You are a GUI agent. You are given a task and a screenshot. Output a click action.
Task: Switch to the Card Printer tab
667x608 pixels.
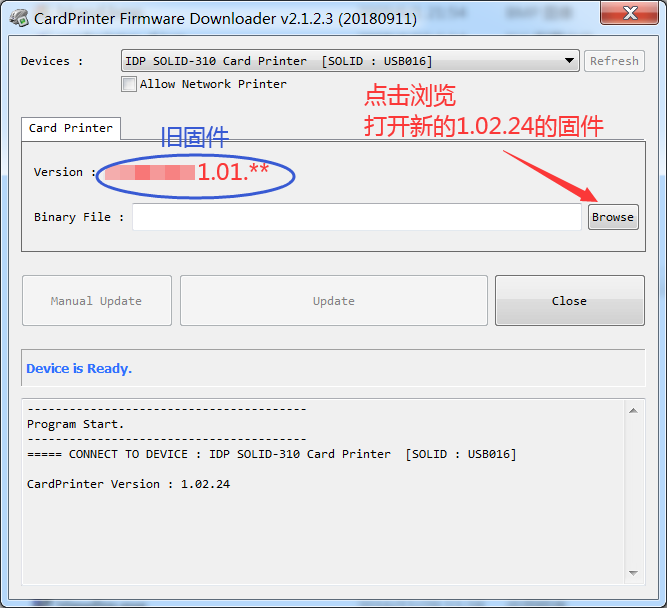pos(70,128)
